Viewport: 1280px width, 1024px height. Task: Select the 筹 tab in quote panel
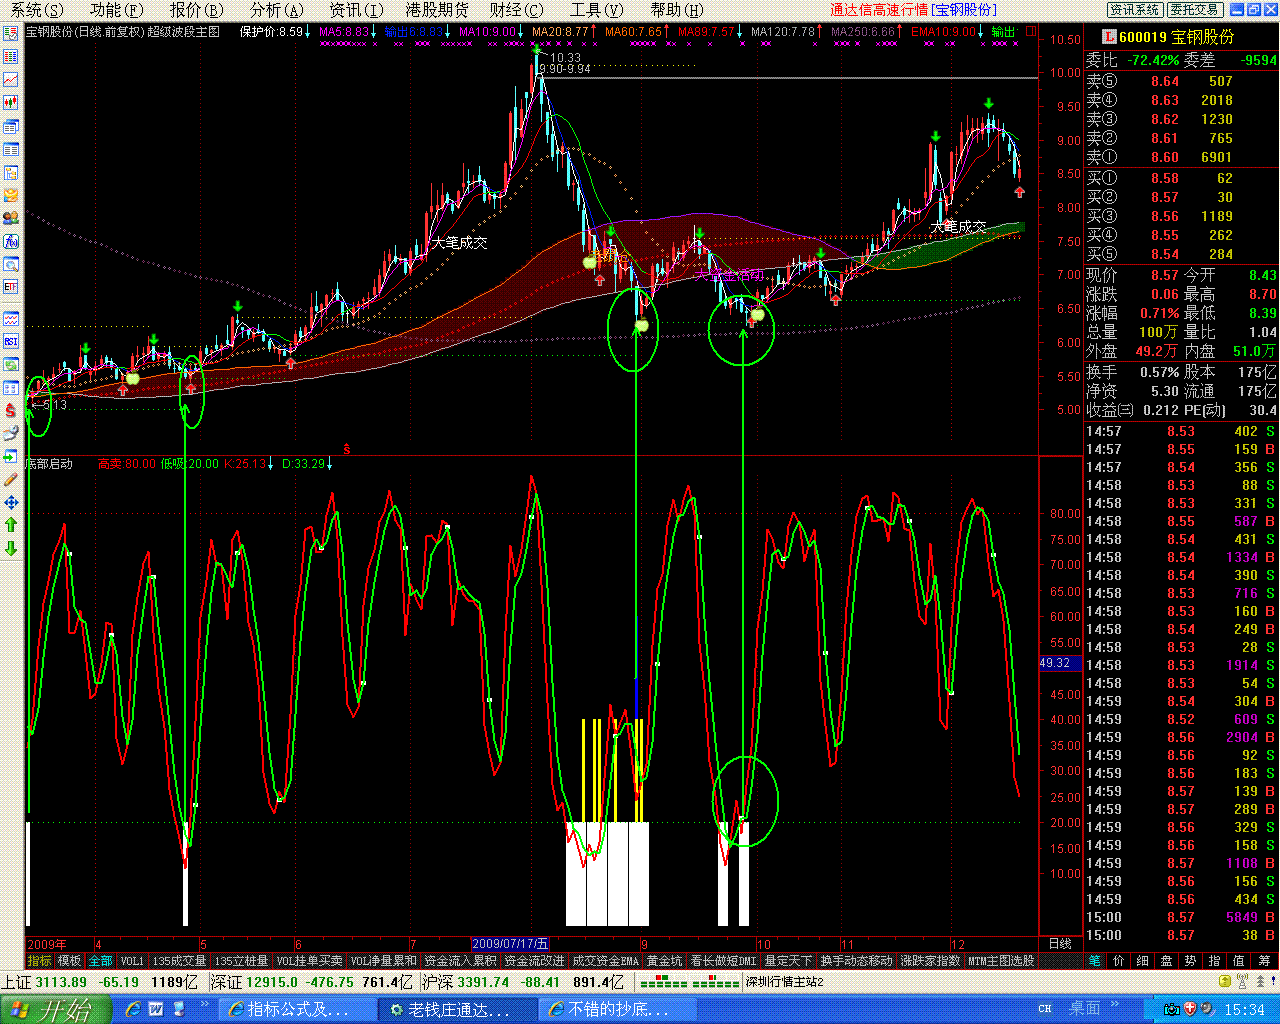(1264, 961)
